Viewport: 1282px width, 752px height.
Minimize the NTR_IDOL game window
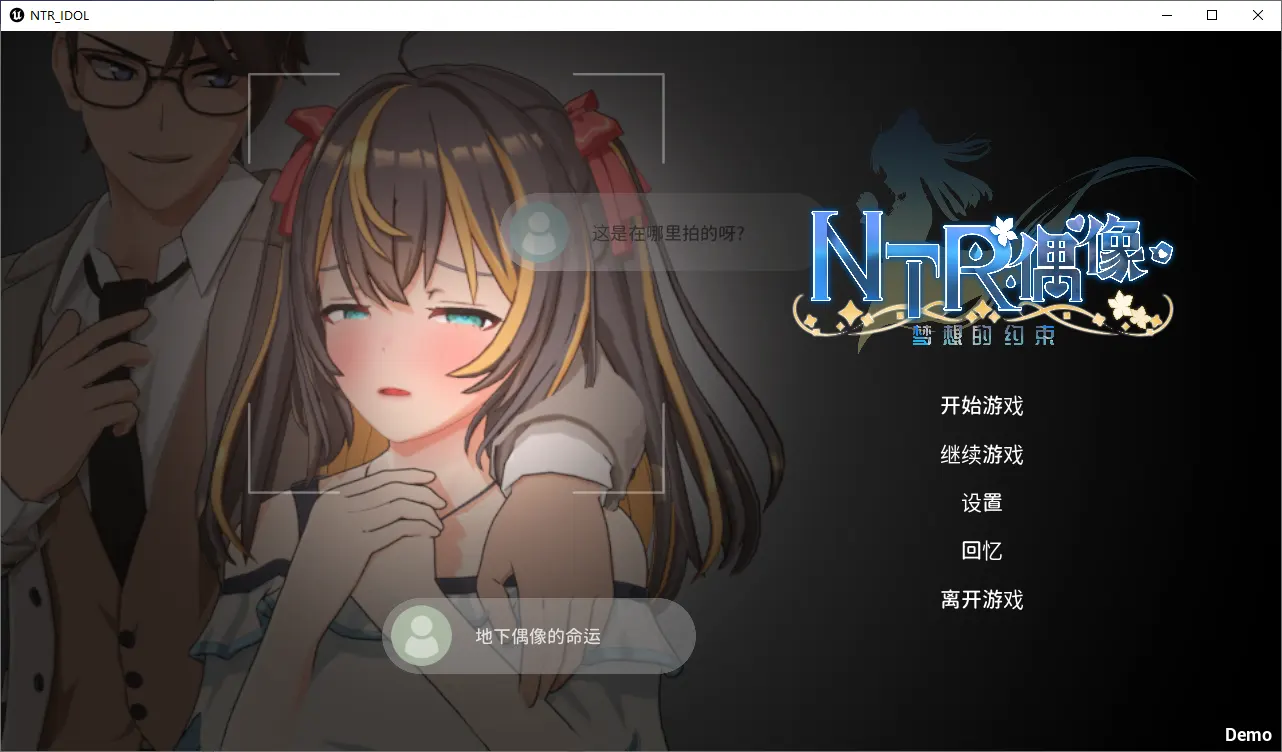[x=1166, y=14]
